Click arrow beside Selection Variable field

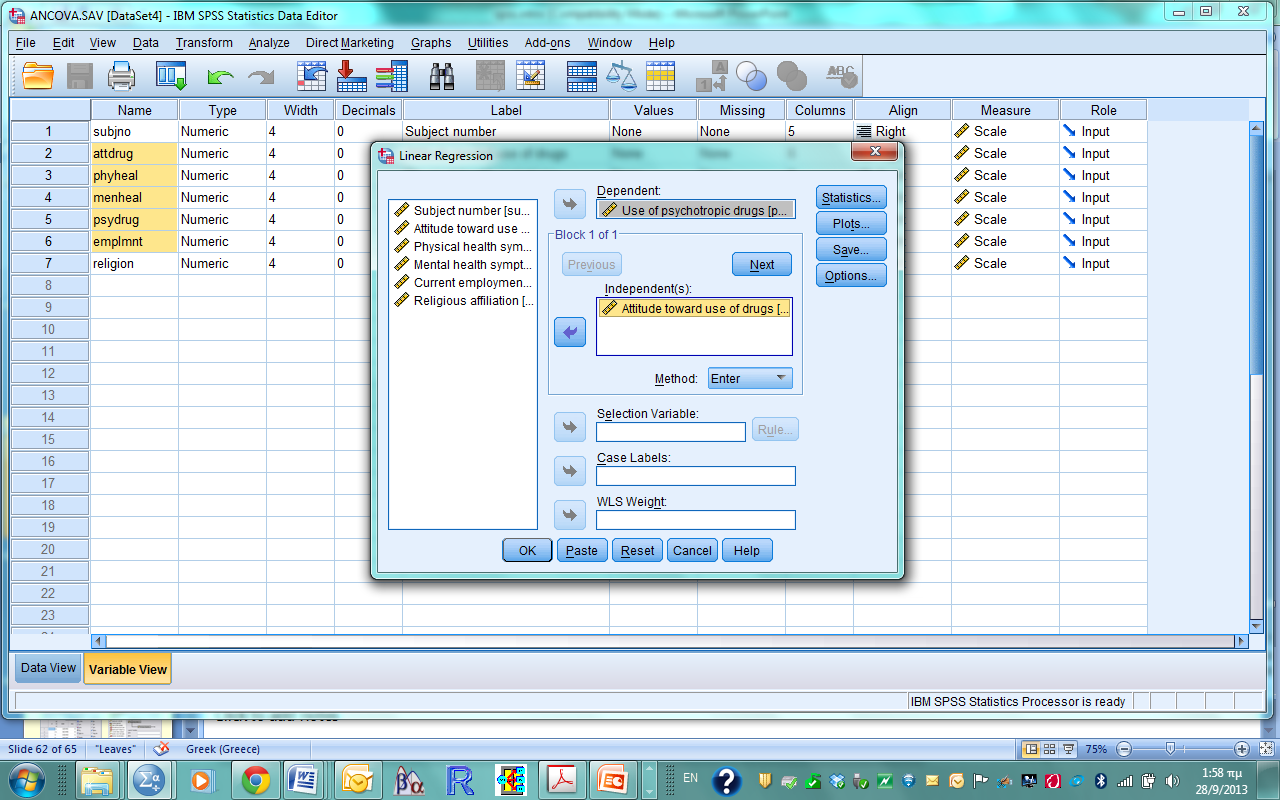point(569,427)
